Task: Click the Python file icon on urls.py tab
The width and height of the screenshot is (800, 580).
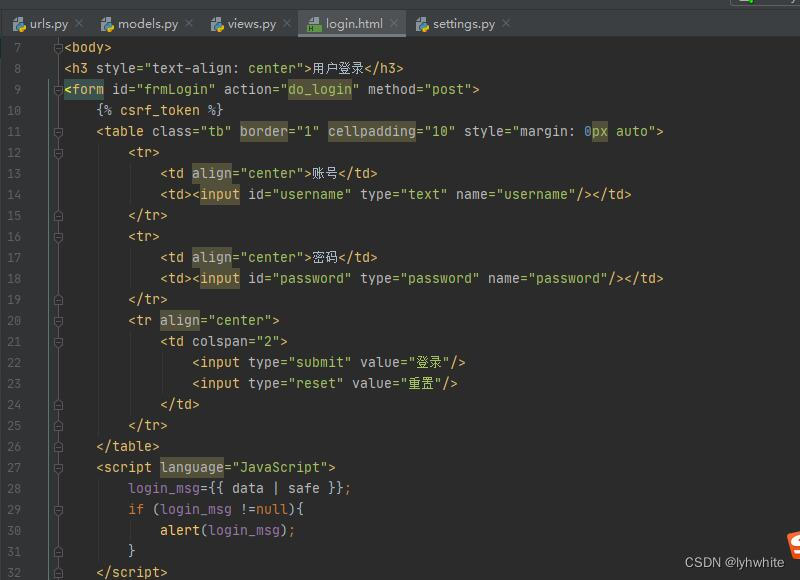Action: (x=19, y=24)
